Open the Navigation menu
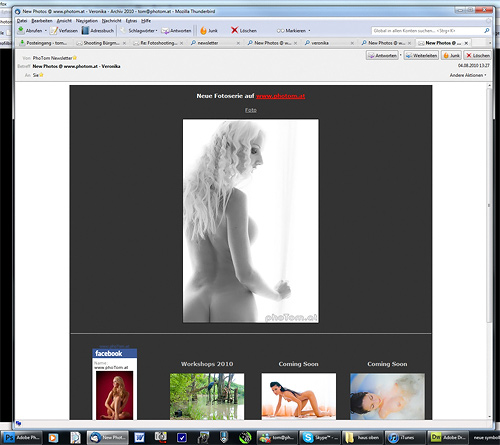This screenshot has width=500, height=445. click(x=87, y=21)
